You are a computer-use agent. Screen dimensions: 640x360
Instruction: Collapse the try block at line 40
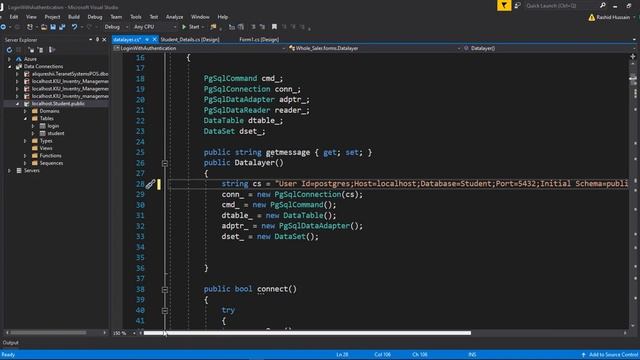tap(165, 311)
